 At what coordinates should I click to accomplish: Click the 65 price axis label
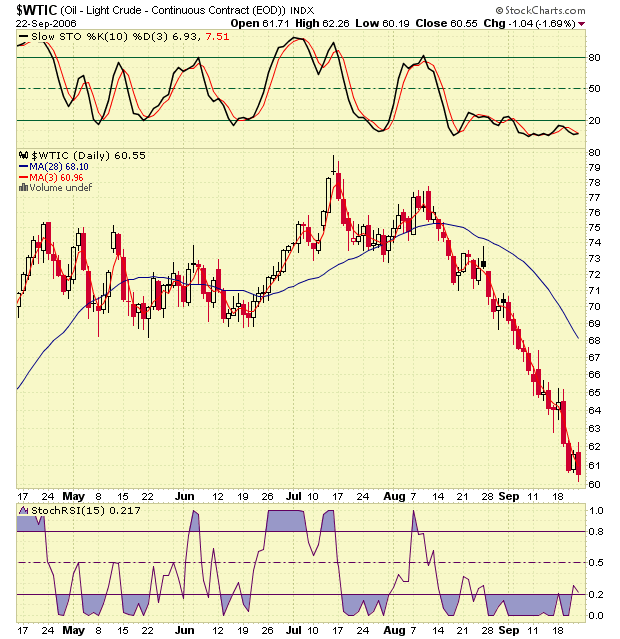pyautogui.click(x=594, y=392)
